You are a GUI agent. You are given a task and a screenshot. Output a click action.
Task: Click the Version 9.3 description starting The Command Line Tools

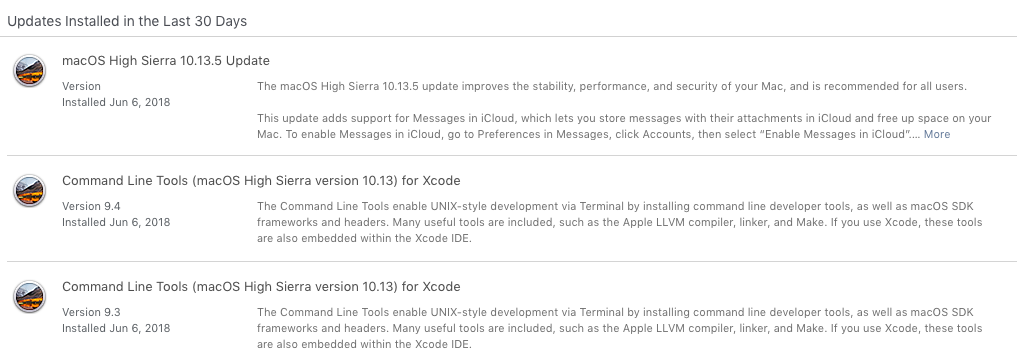[x=619, y=328]
